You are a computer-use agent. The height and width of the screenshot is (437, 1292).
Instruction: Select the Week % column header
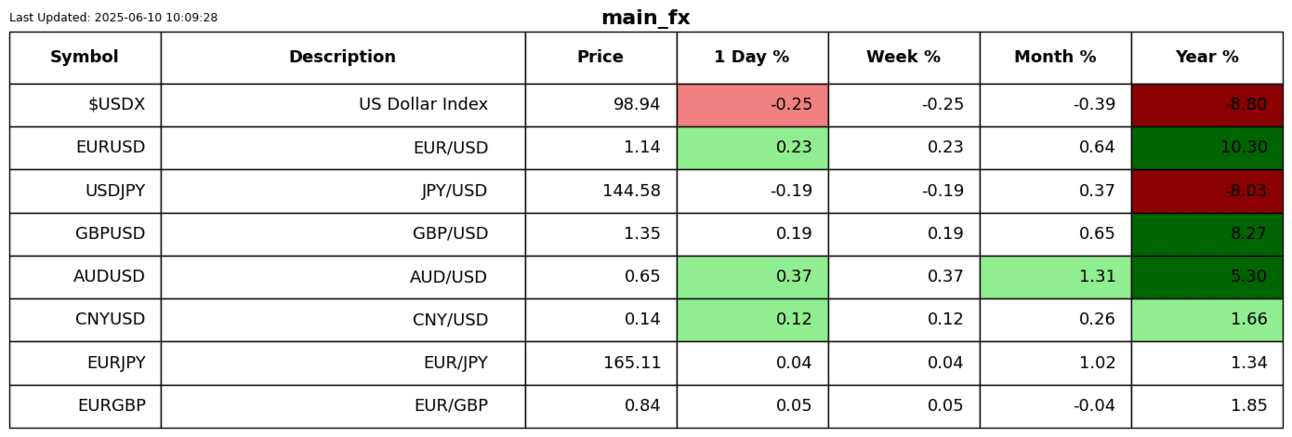[x=903, y=57]
